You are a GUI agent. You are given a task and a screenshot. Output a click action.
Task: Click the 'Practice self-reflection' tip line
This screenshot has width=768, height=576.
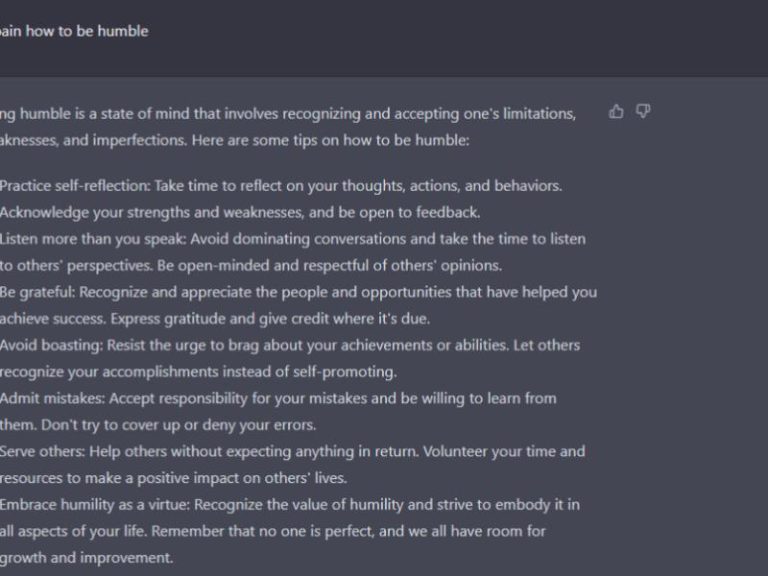click(x=281, y=186)
